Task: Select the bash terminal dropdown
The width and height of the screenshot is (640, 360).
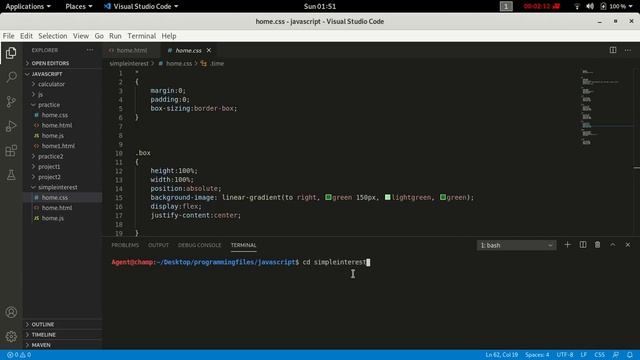Action: [x=516, y=245]
